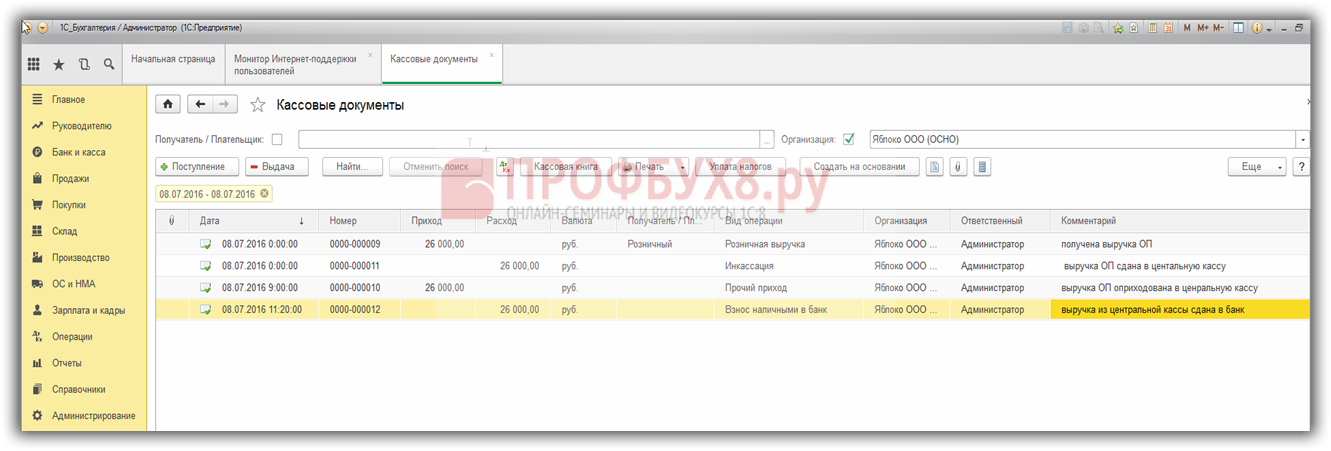Go back with the left arrow
Viewport: 1331px width, 451px height.
pos(200,104)
